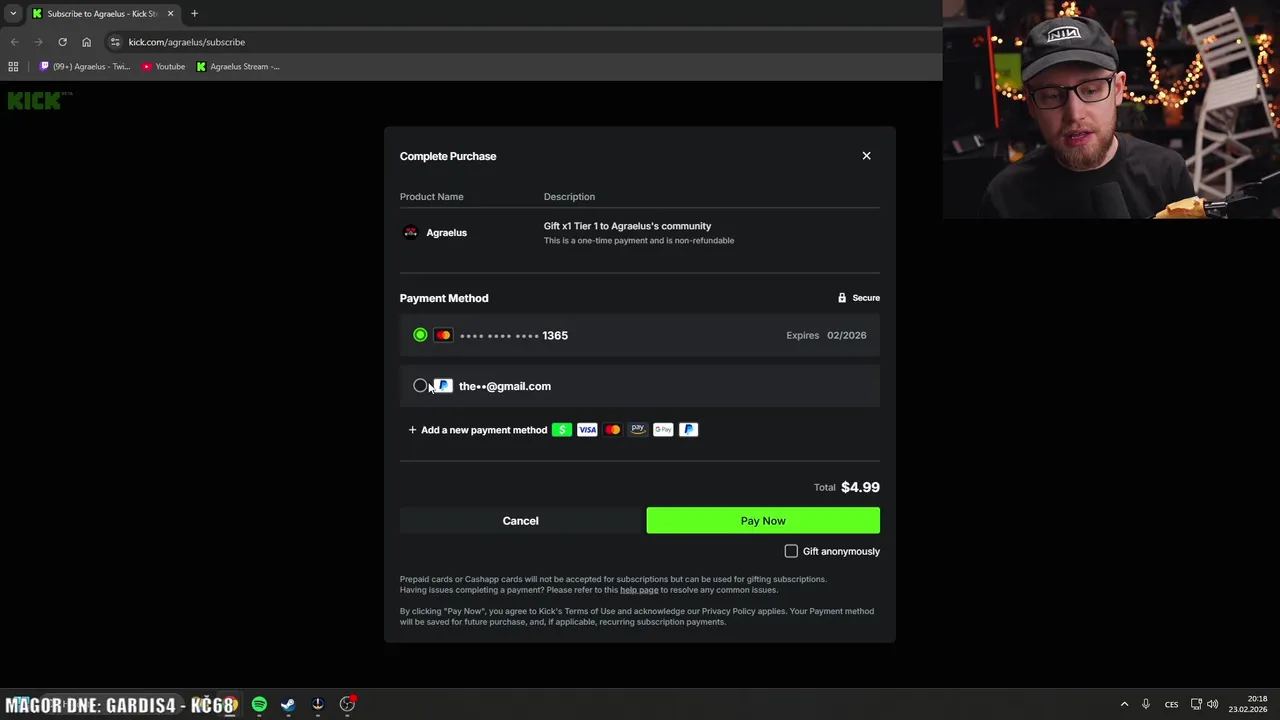Click the Mastercard icon beside new payment method
1280x720 pixels.
tap(612, 430)
